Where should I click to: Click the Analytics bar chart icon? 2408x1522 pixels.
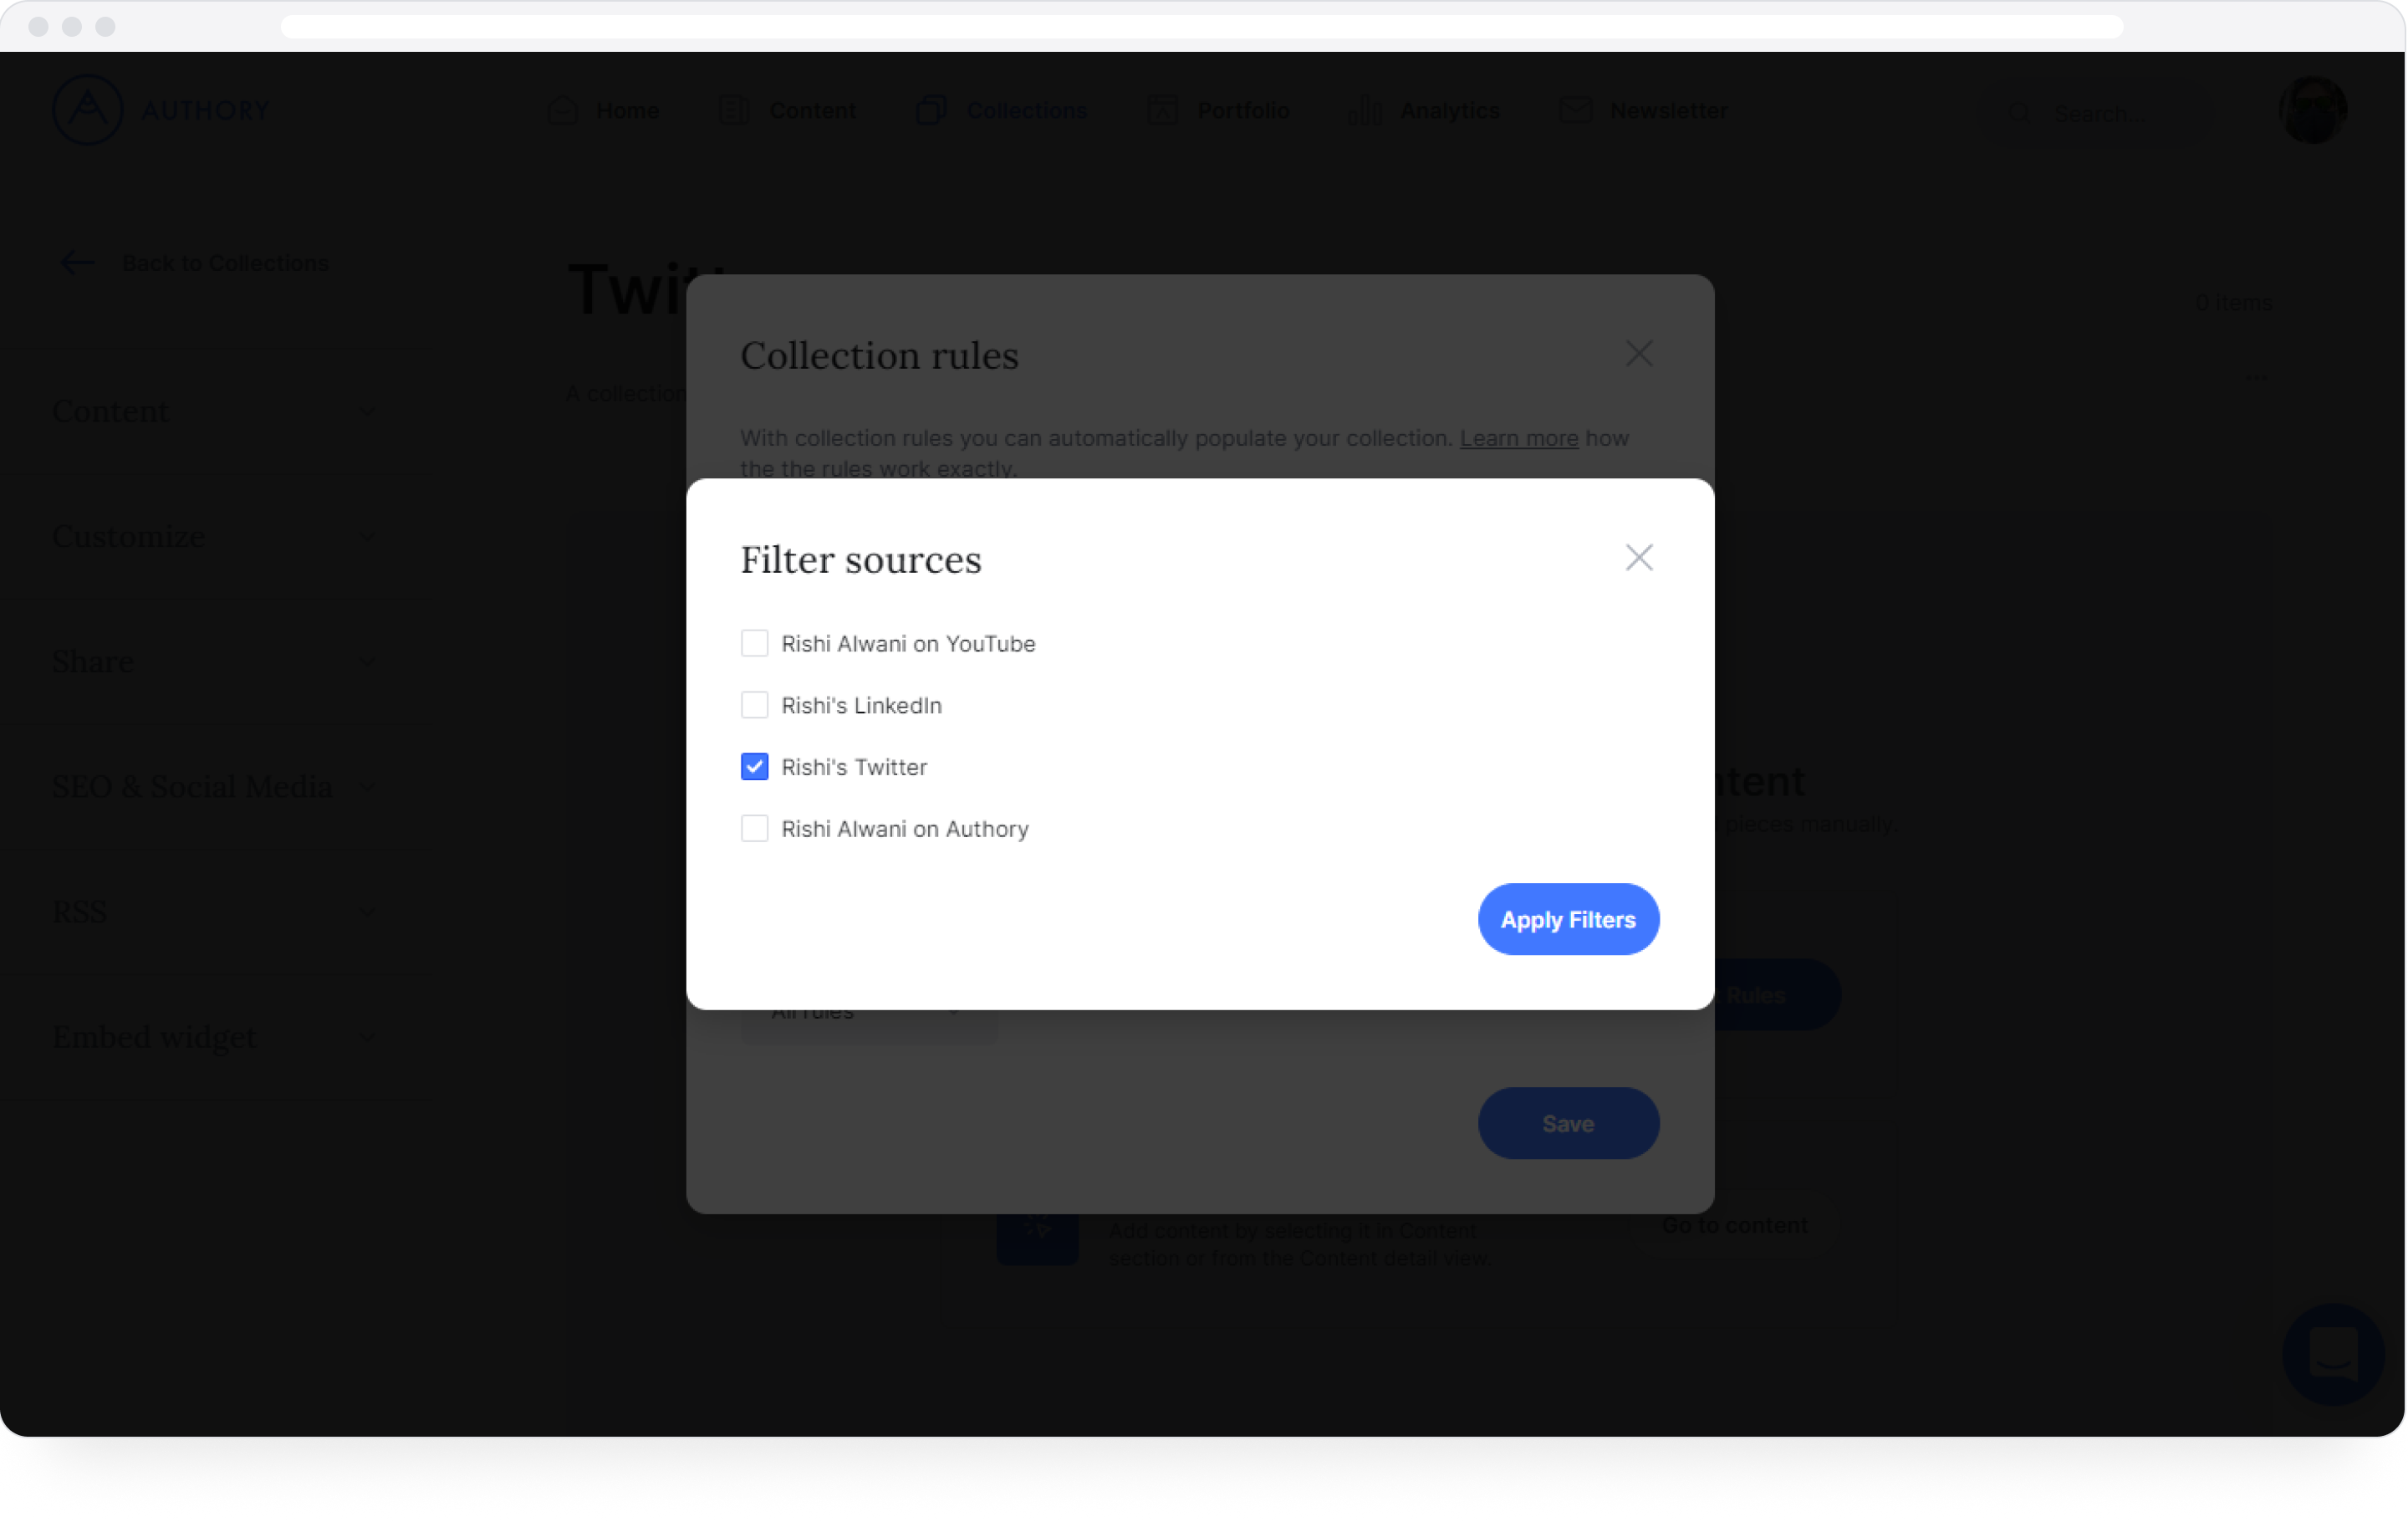coord(1365,110)
